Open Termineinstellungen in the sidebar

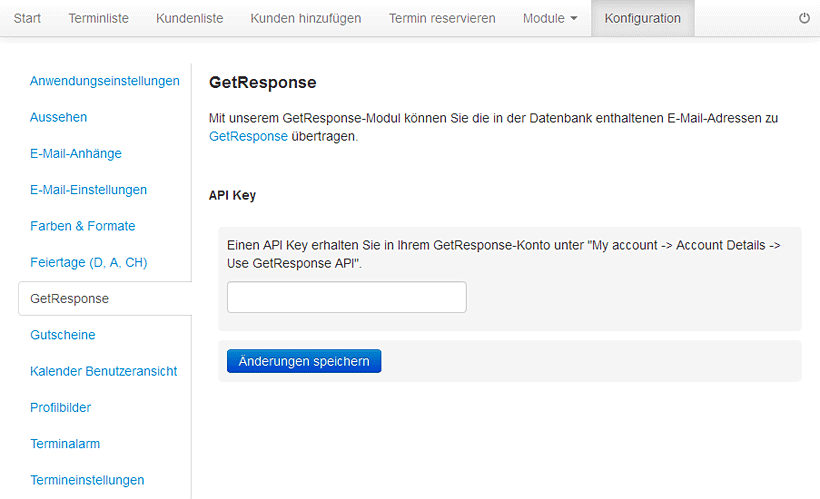[87, 480]
